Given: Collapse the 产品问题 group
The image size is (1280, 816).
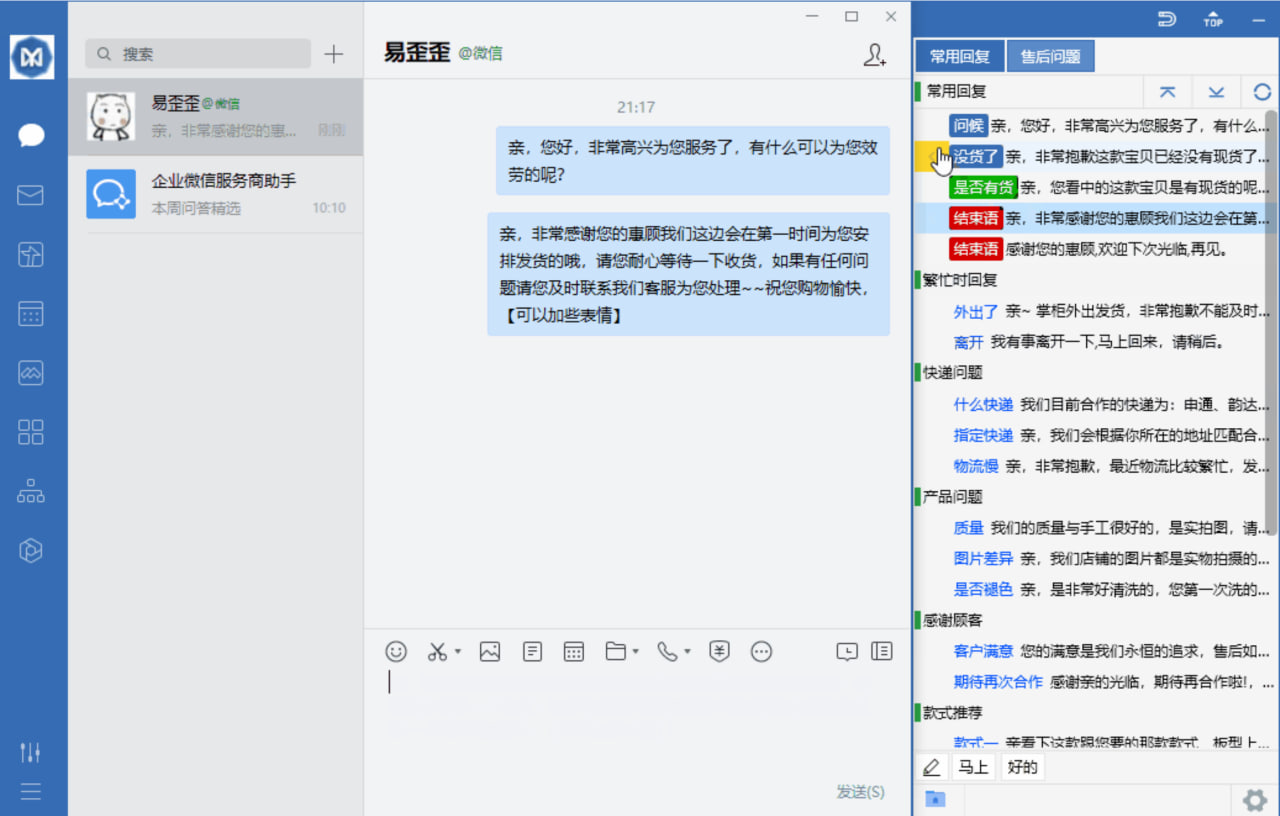Looking at the screenshot, I should [x=952, y=497].
